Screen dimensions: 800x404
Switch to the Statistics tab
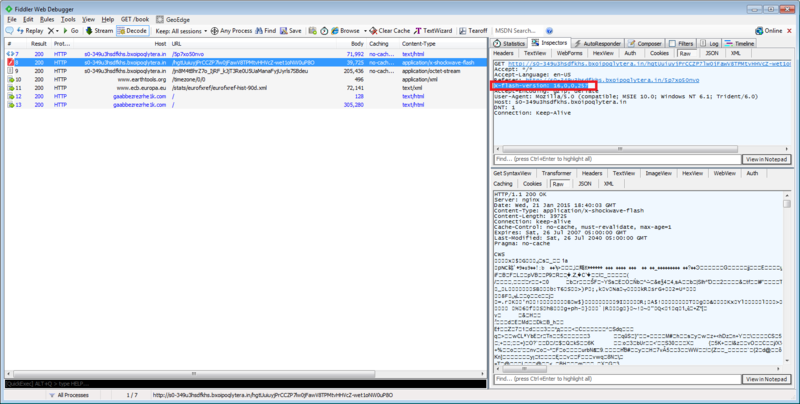pyautogui.click(x=509, y=44)
